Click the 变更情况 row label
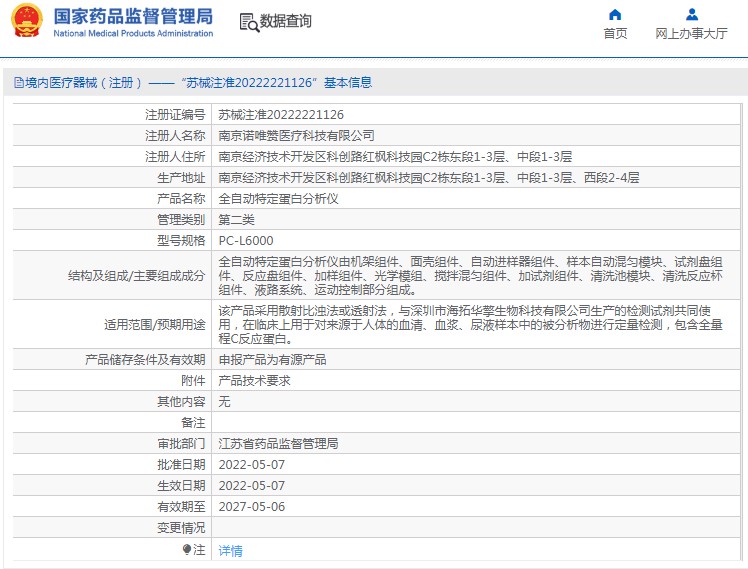The height and width of the screenshot is (569, 748). click(181, 528)
